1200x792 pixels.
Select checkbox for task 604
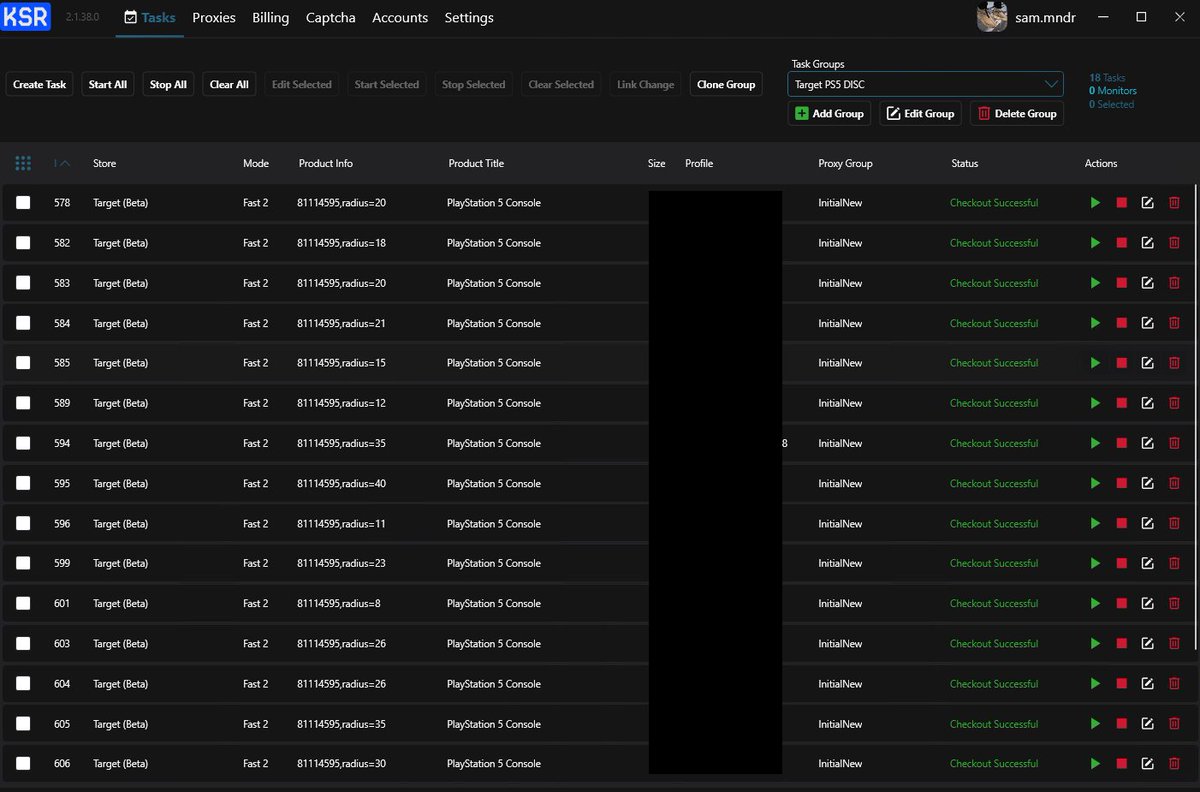[23, 684]
